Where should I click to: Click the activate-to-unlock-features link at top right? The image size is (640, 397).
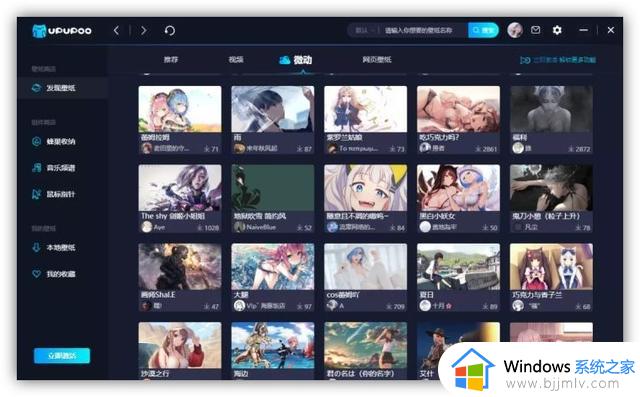[558, 60]
